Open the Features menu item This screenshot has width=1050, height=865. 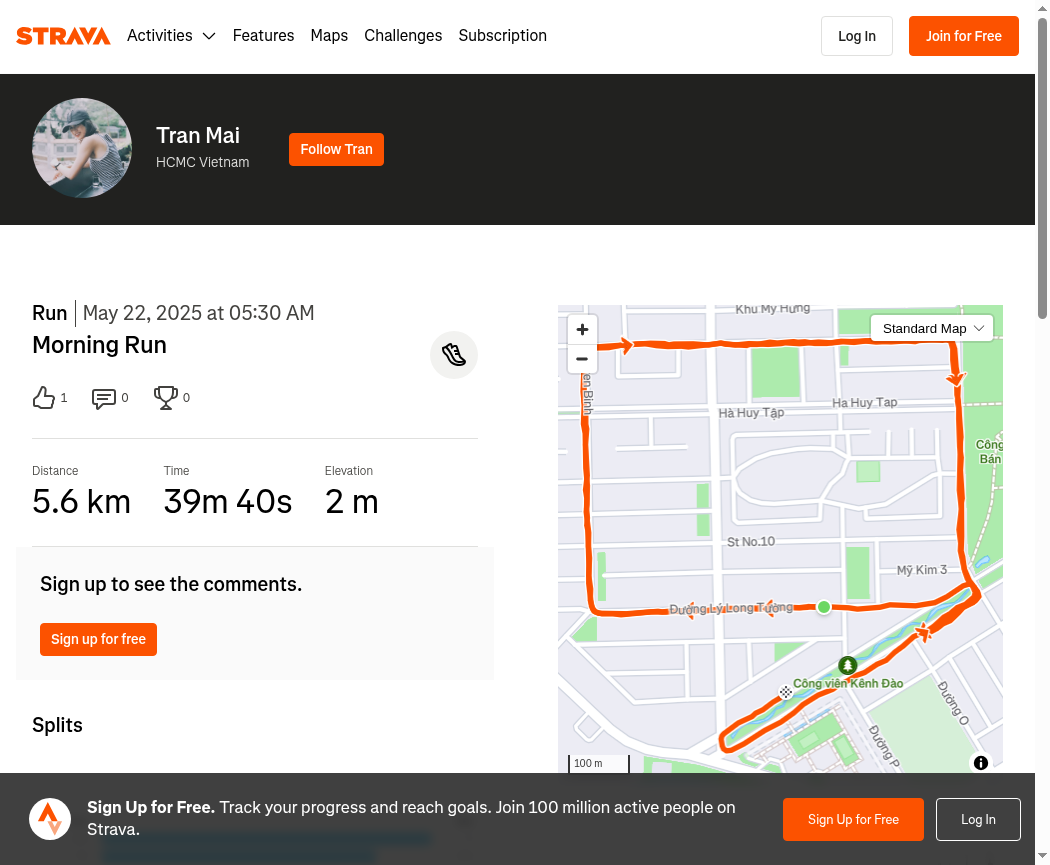point(263,35)
